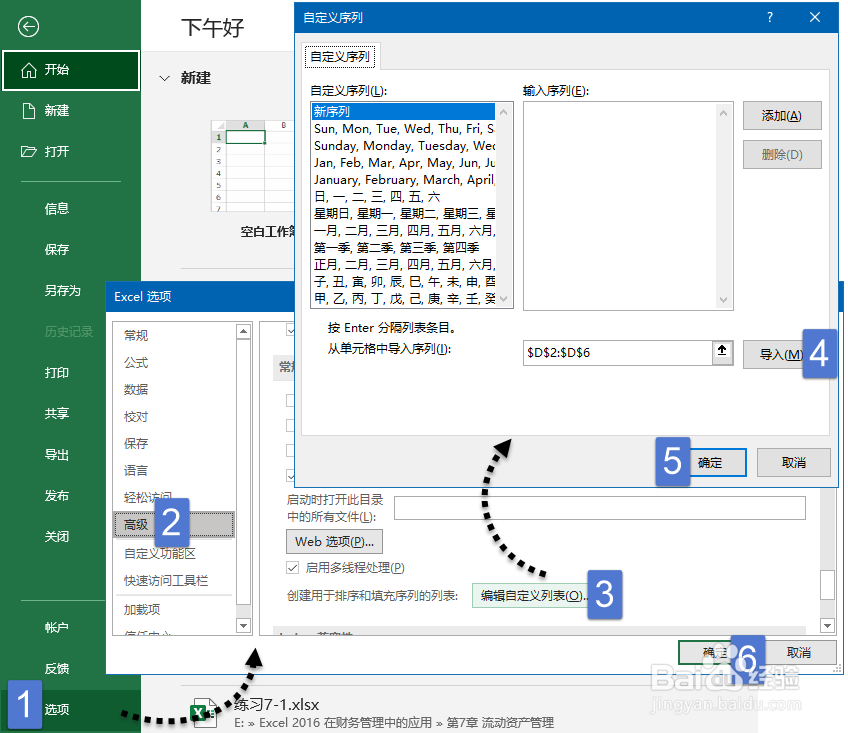Select 保存 in Excel 选项 categories
The image size is (848, 733).
click(136, 444)
